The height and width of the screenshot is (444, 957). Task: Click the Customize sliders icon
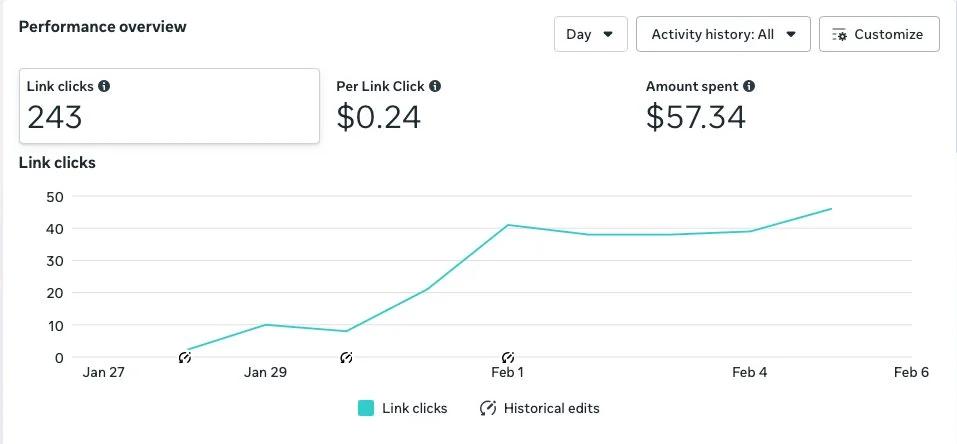(840, 34)
